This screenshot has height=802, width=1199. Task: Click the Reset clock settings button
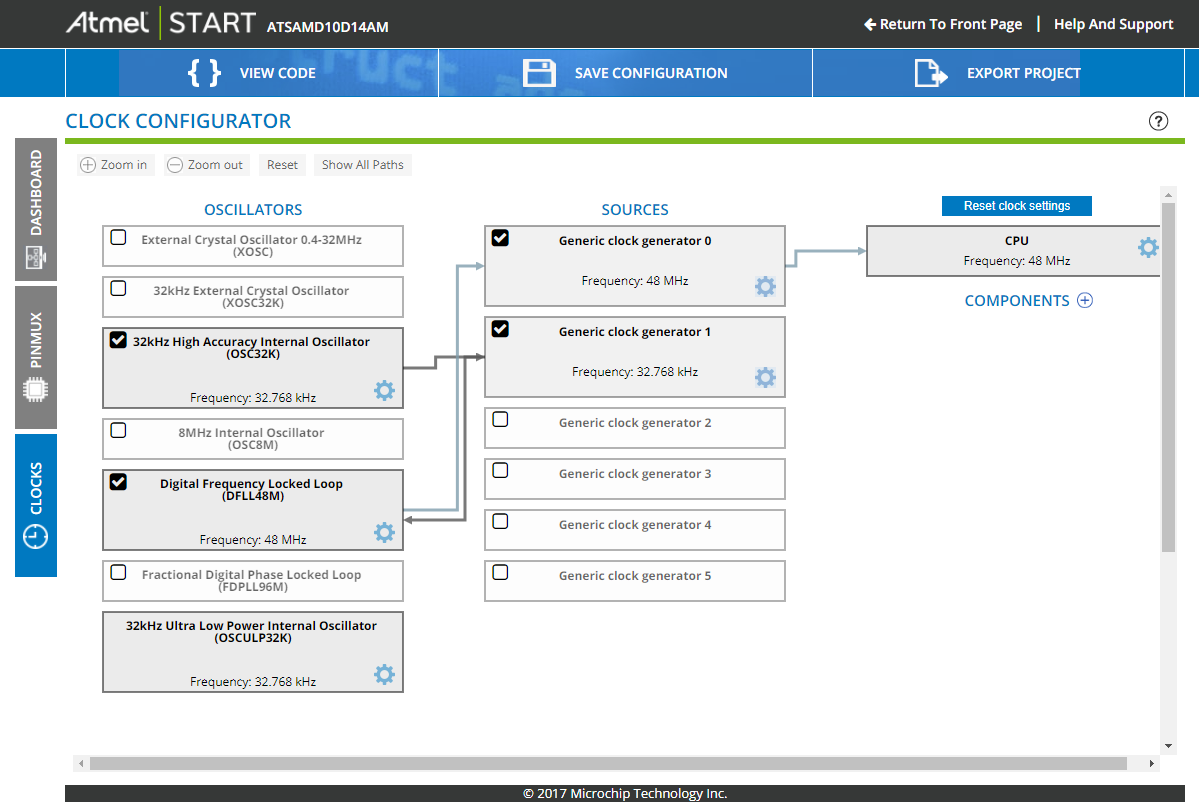tap(1016, 206)
